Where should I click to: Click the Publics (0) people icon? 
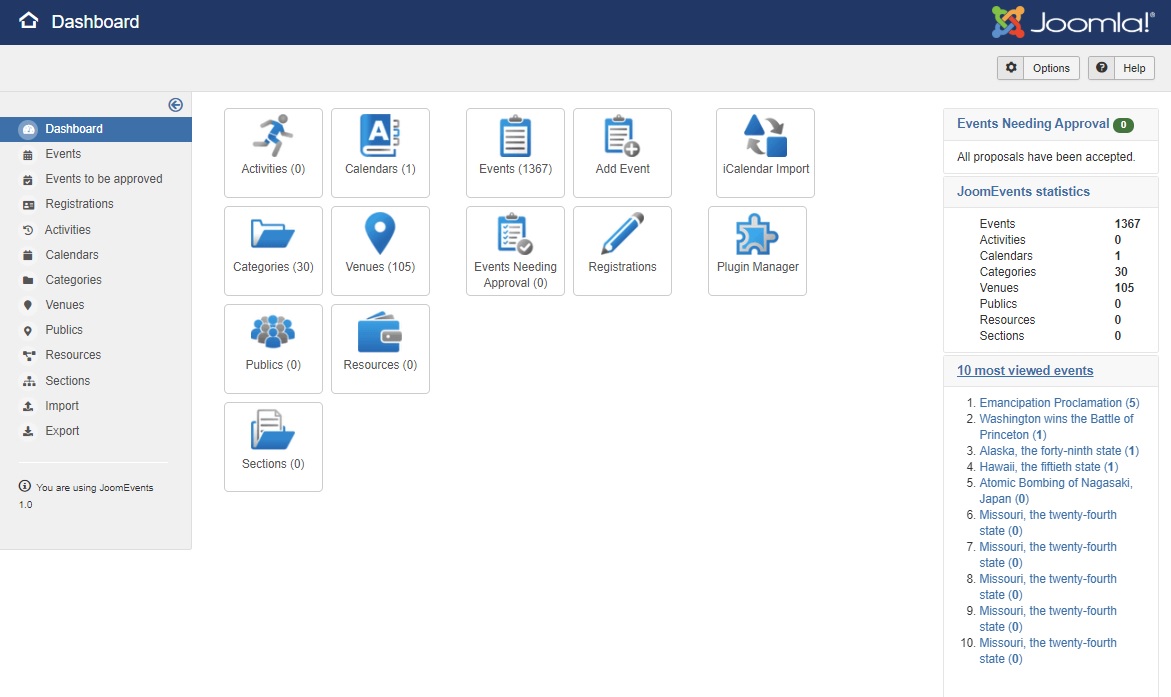click(x=273, y=335)
